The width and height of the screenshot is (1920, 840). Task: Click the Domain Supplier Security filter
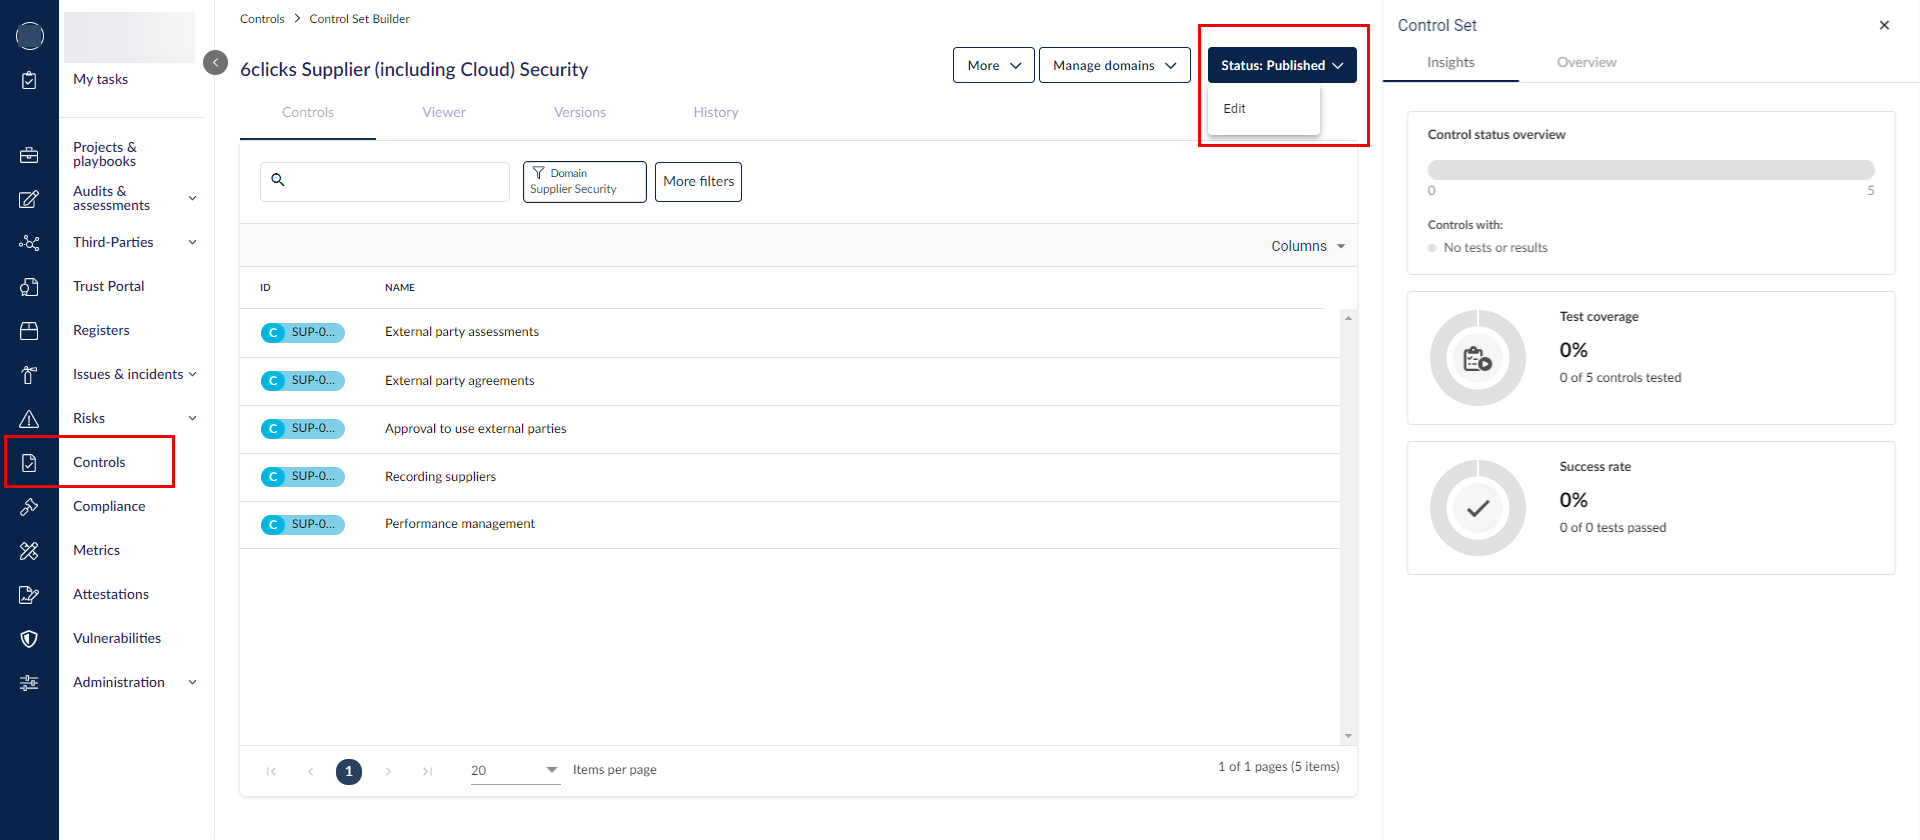coord(585,182)
